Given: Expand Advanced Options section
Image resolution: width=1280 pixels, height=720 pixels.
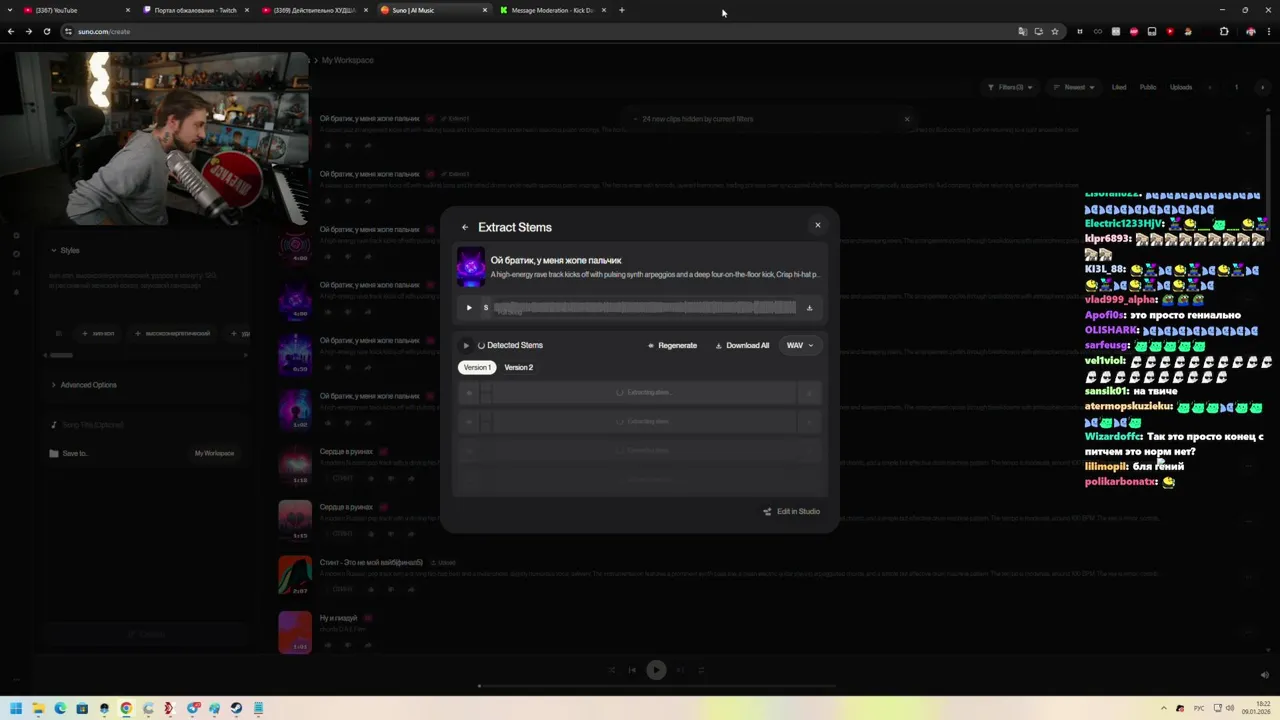Looking at the screenshot, I should click(84, 385).
